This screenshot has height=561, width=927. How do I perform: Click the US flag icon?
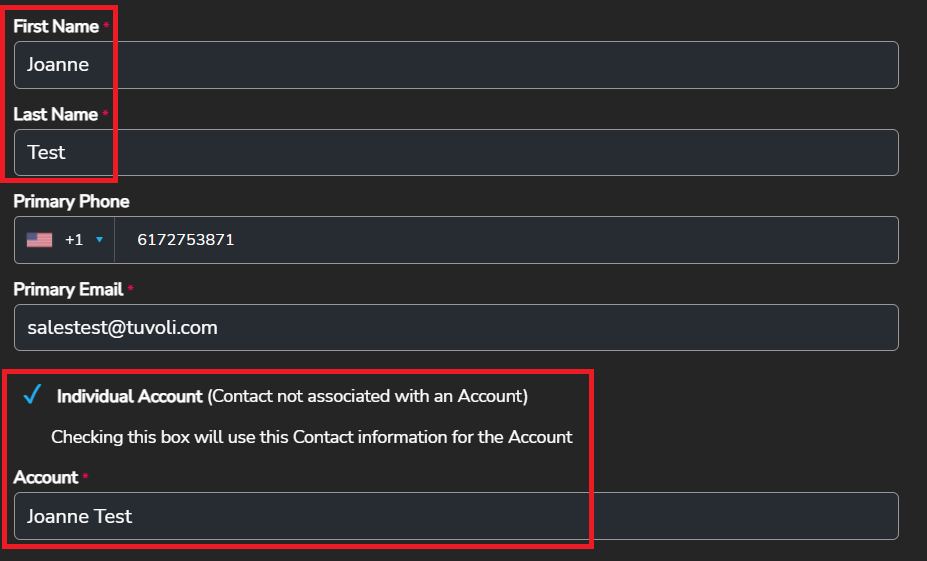point(39,240)
